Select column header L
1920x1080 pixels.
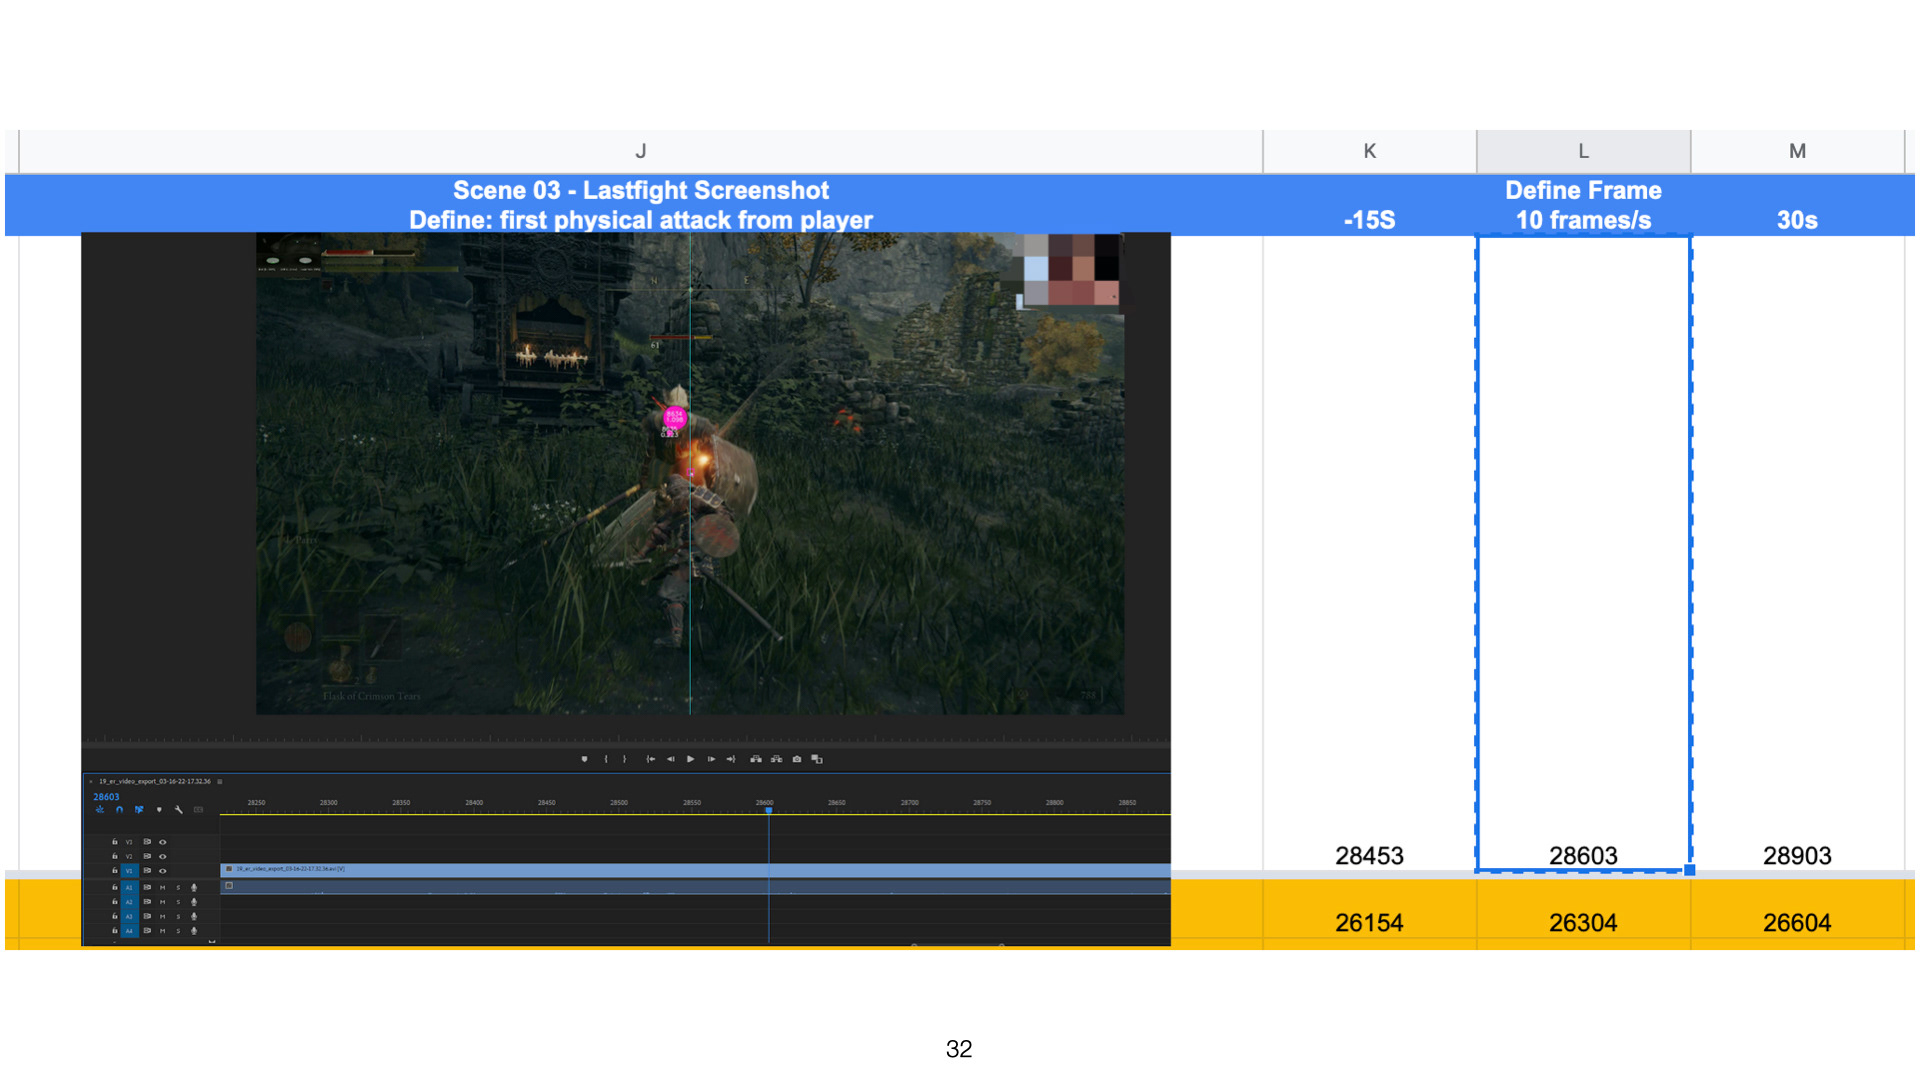1583,151
